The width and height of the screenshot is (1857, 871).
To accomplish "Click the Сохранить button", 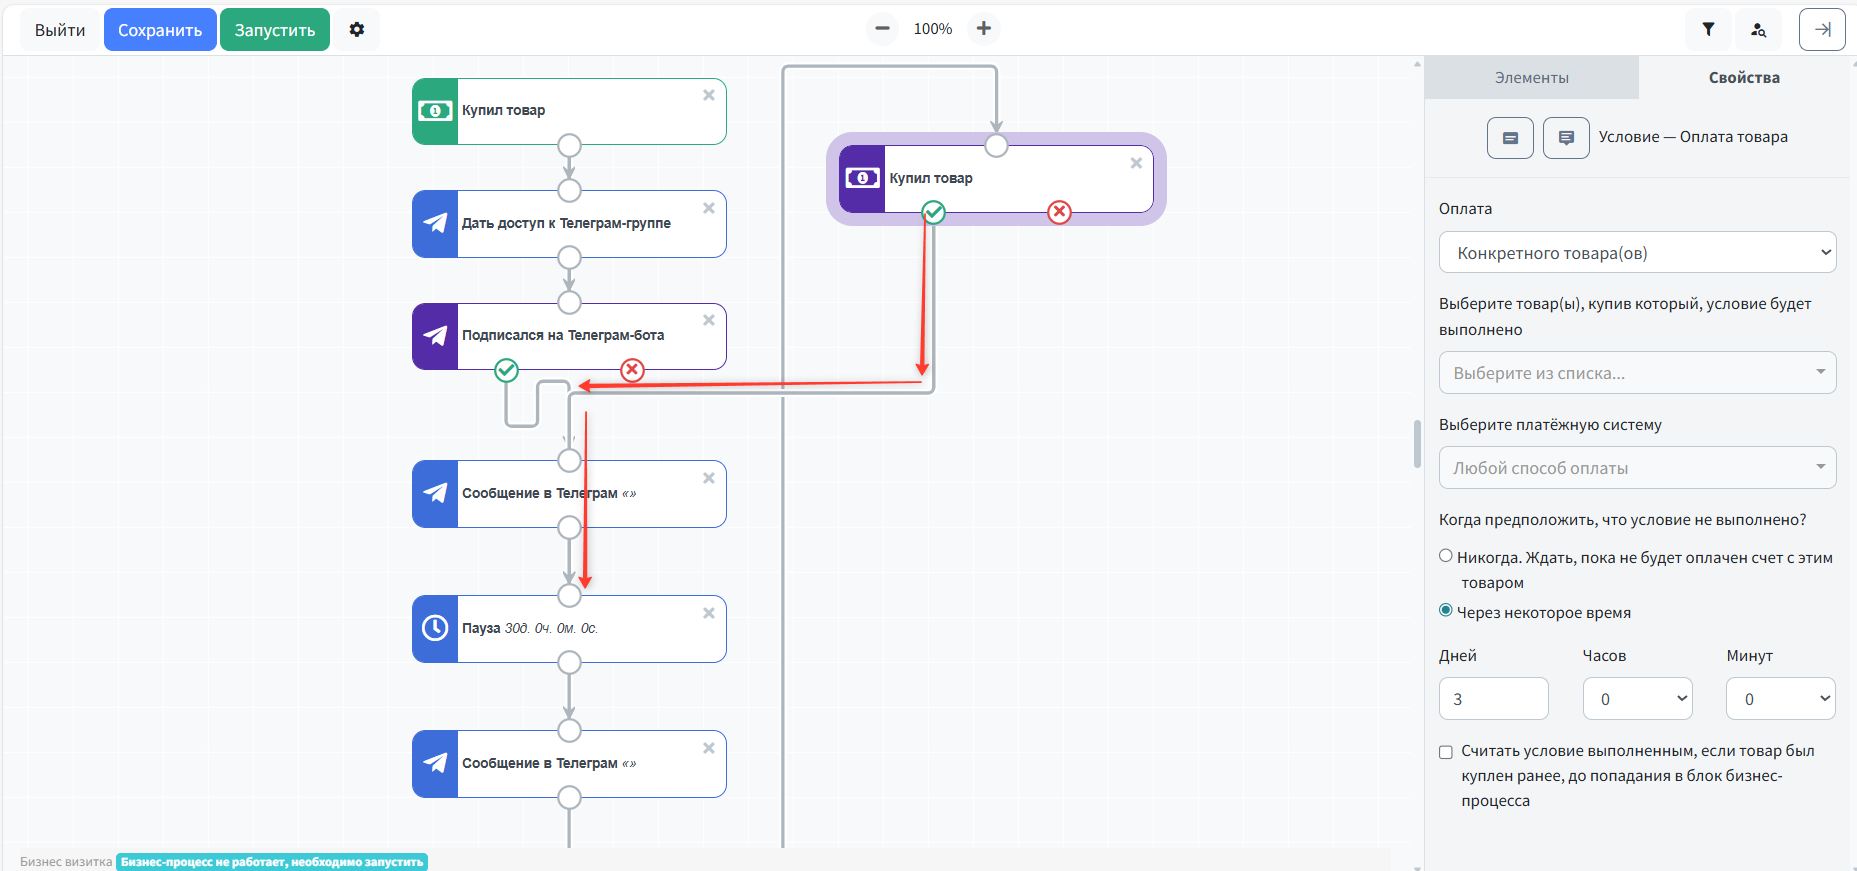I will coord(160,30).
